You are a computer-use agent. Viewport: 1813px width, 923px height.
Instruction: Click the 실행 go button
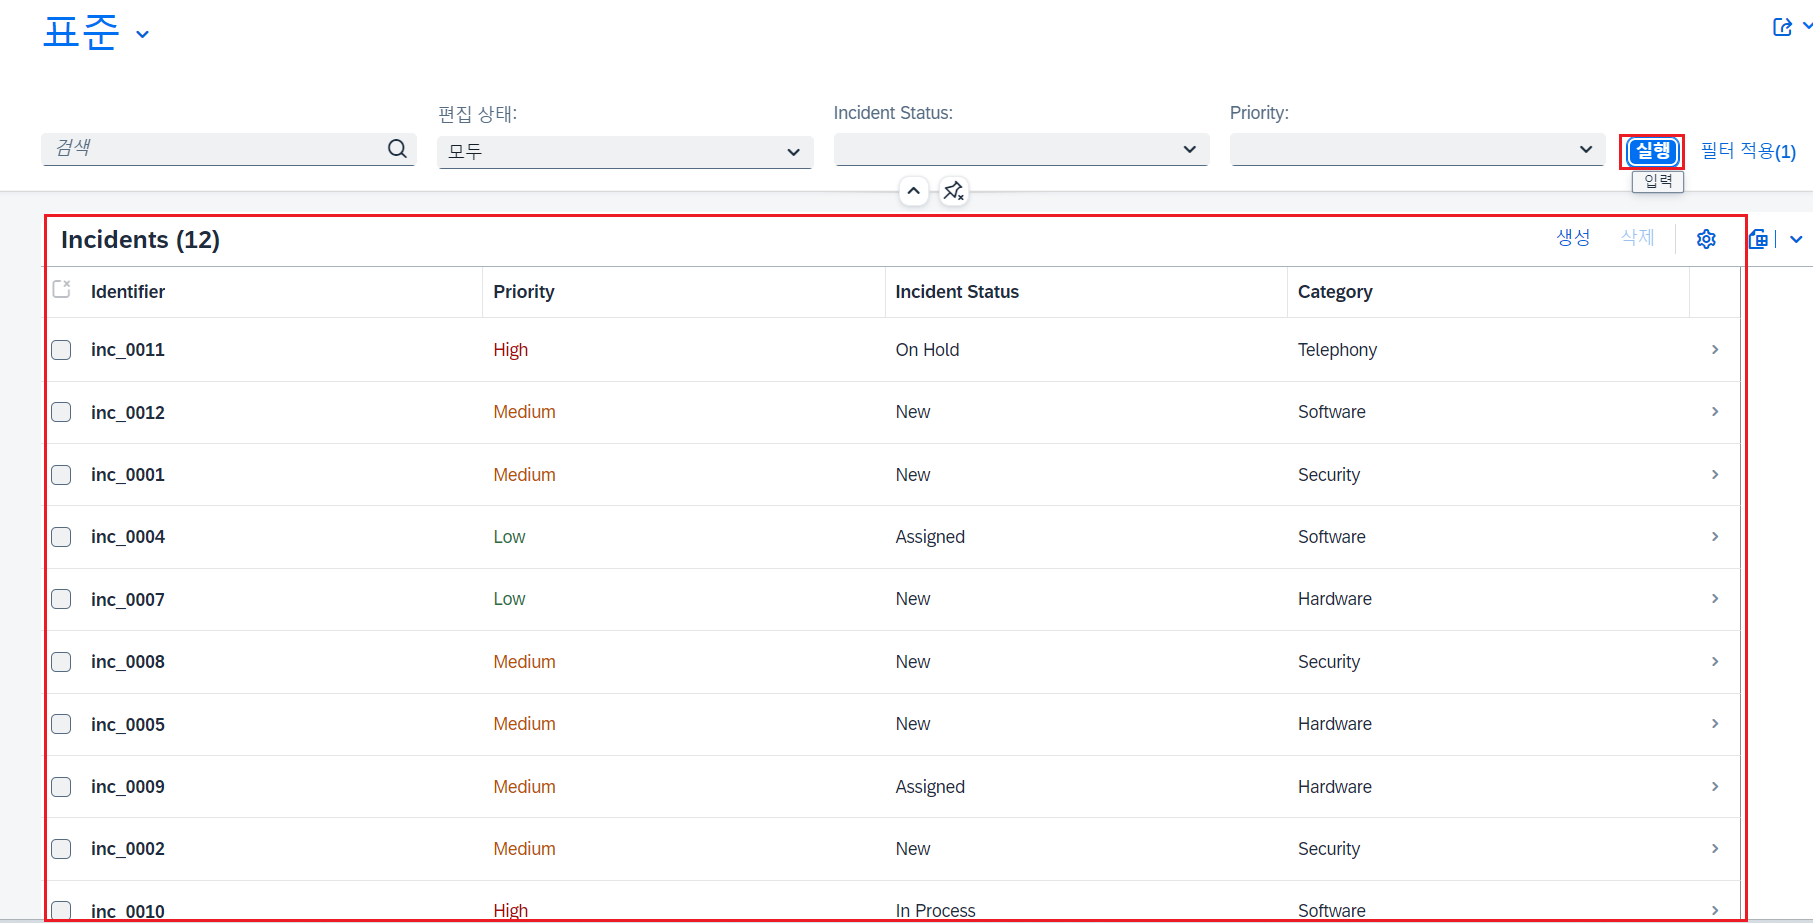point(1652,151)
